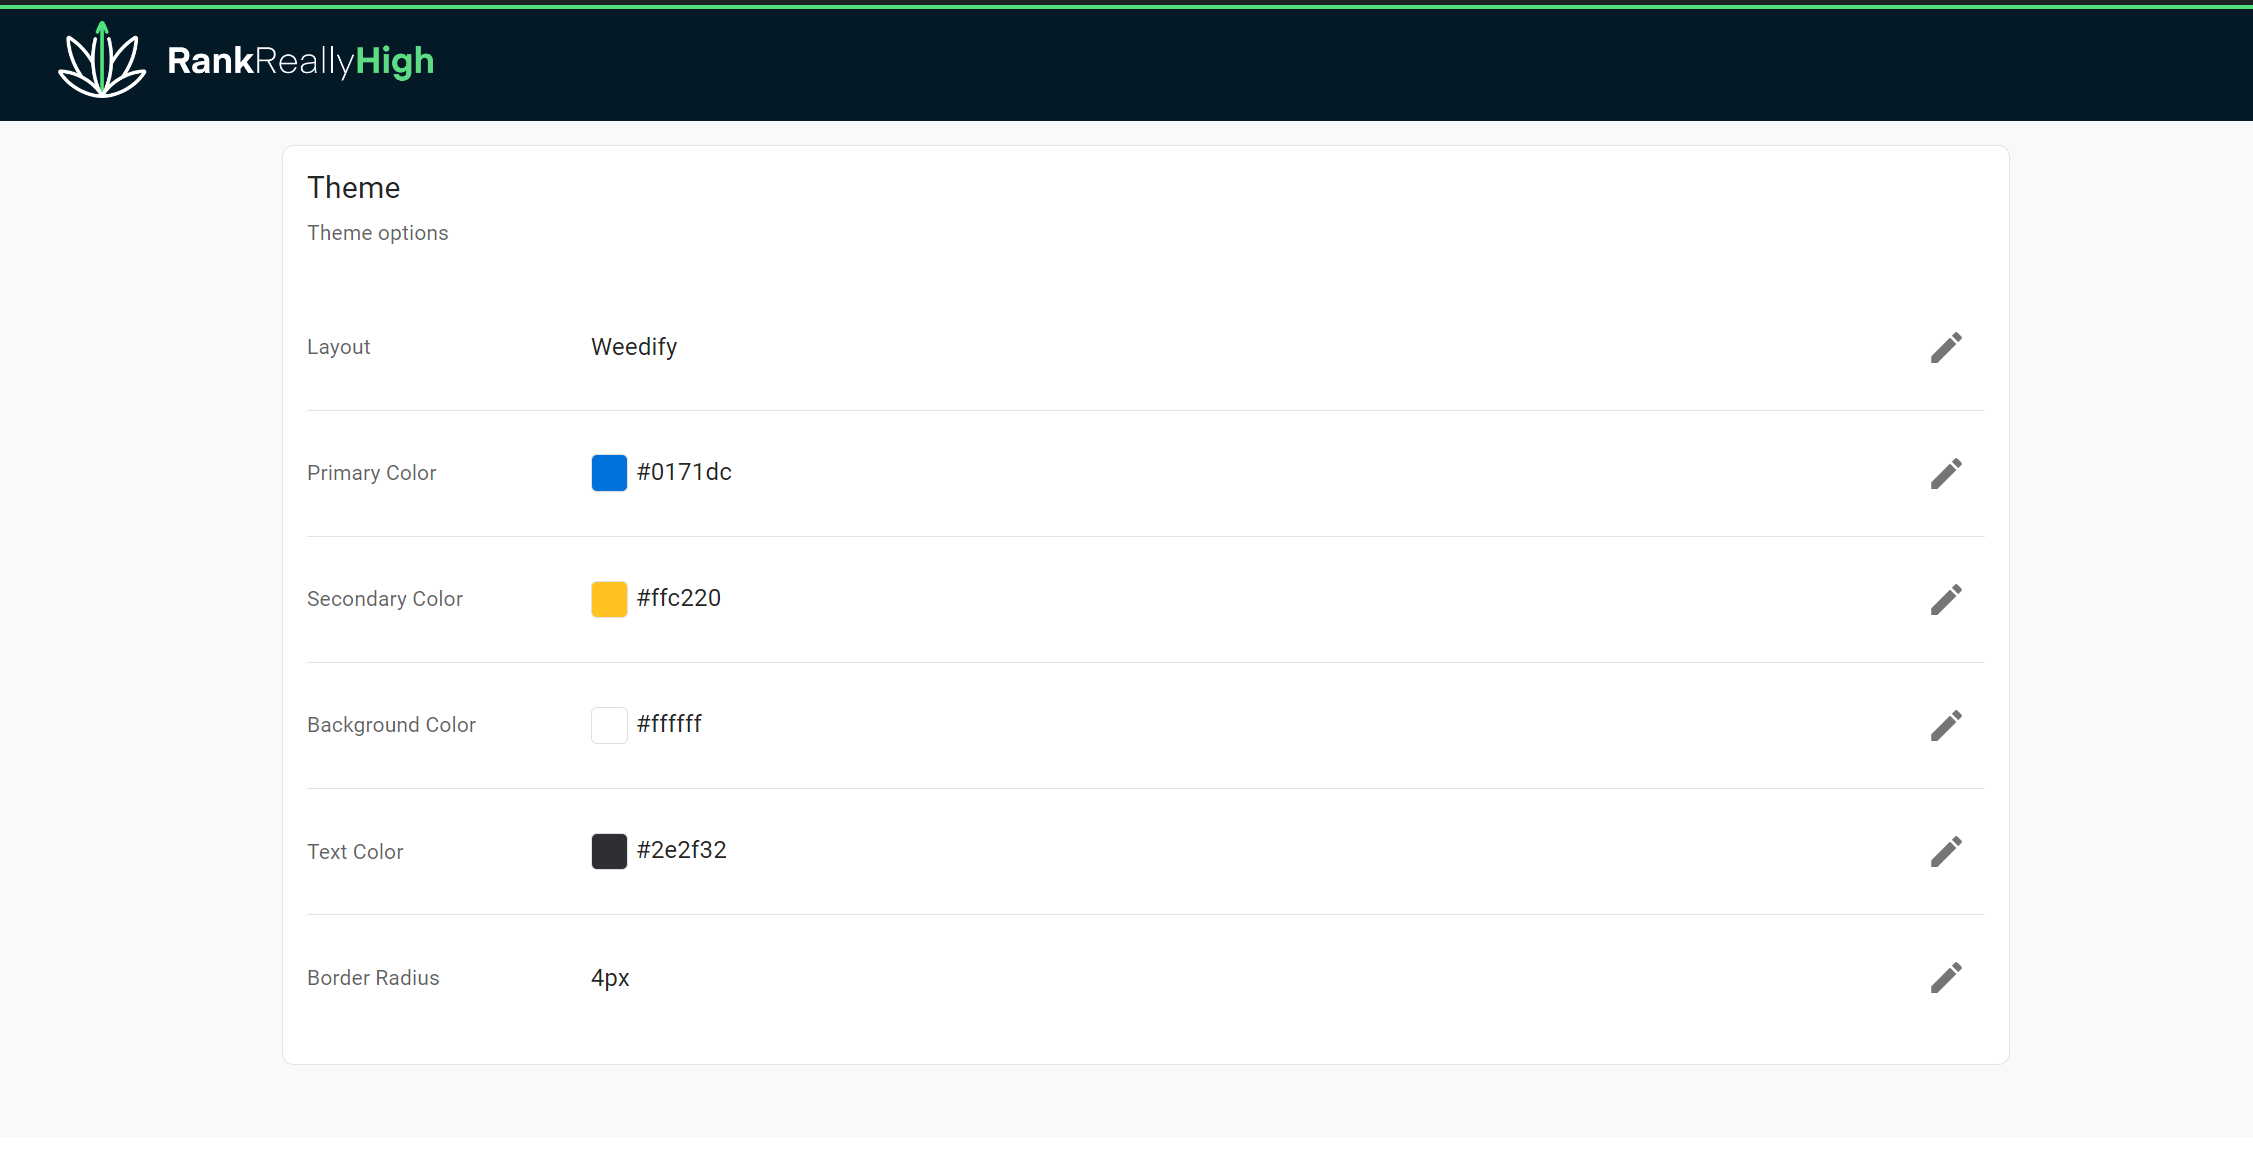Click the Weedify layout value
Image resolution: width=2253 pixels, height=1166 pixels.
tap(634, 347)
